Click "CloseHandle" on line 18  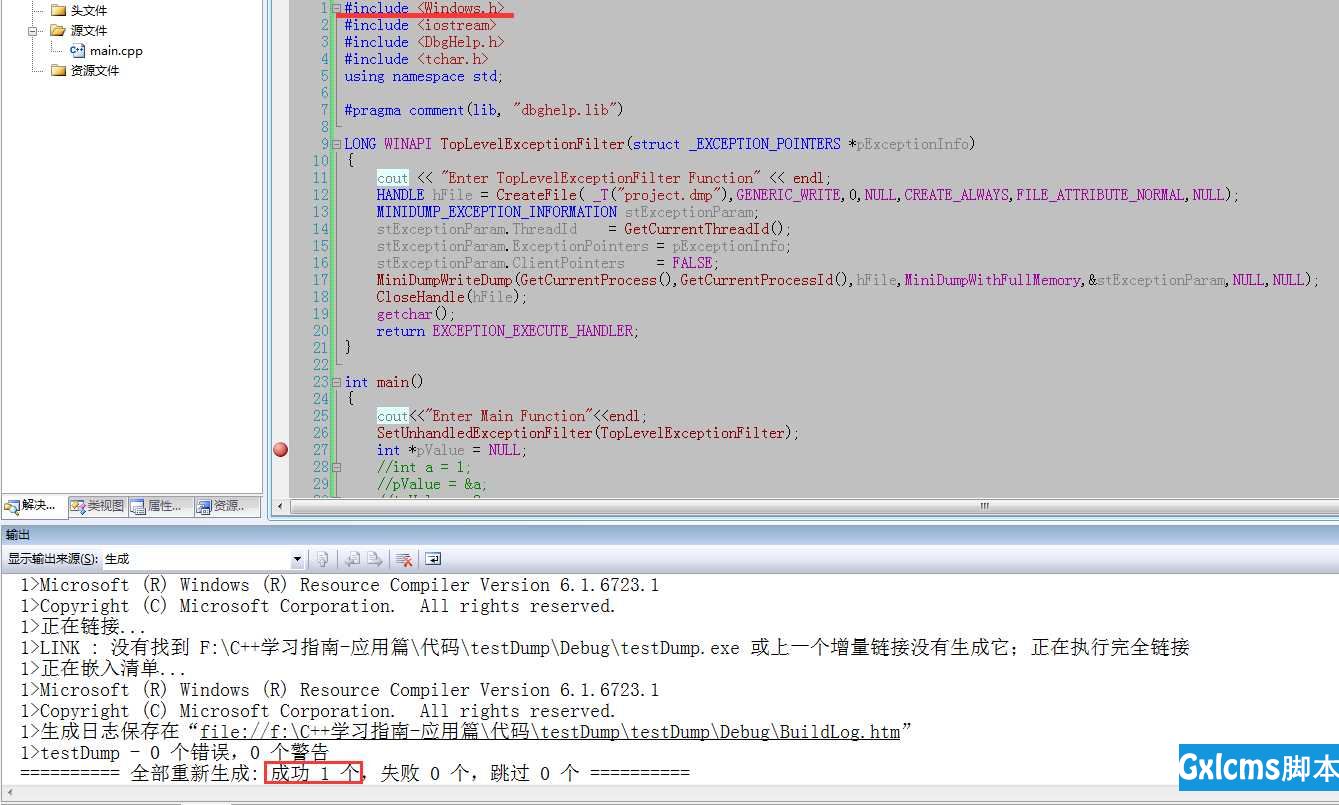pyautogui.click(x=420, y=297)
